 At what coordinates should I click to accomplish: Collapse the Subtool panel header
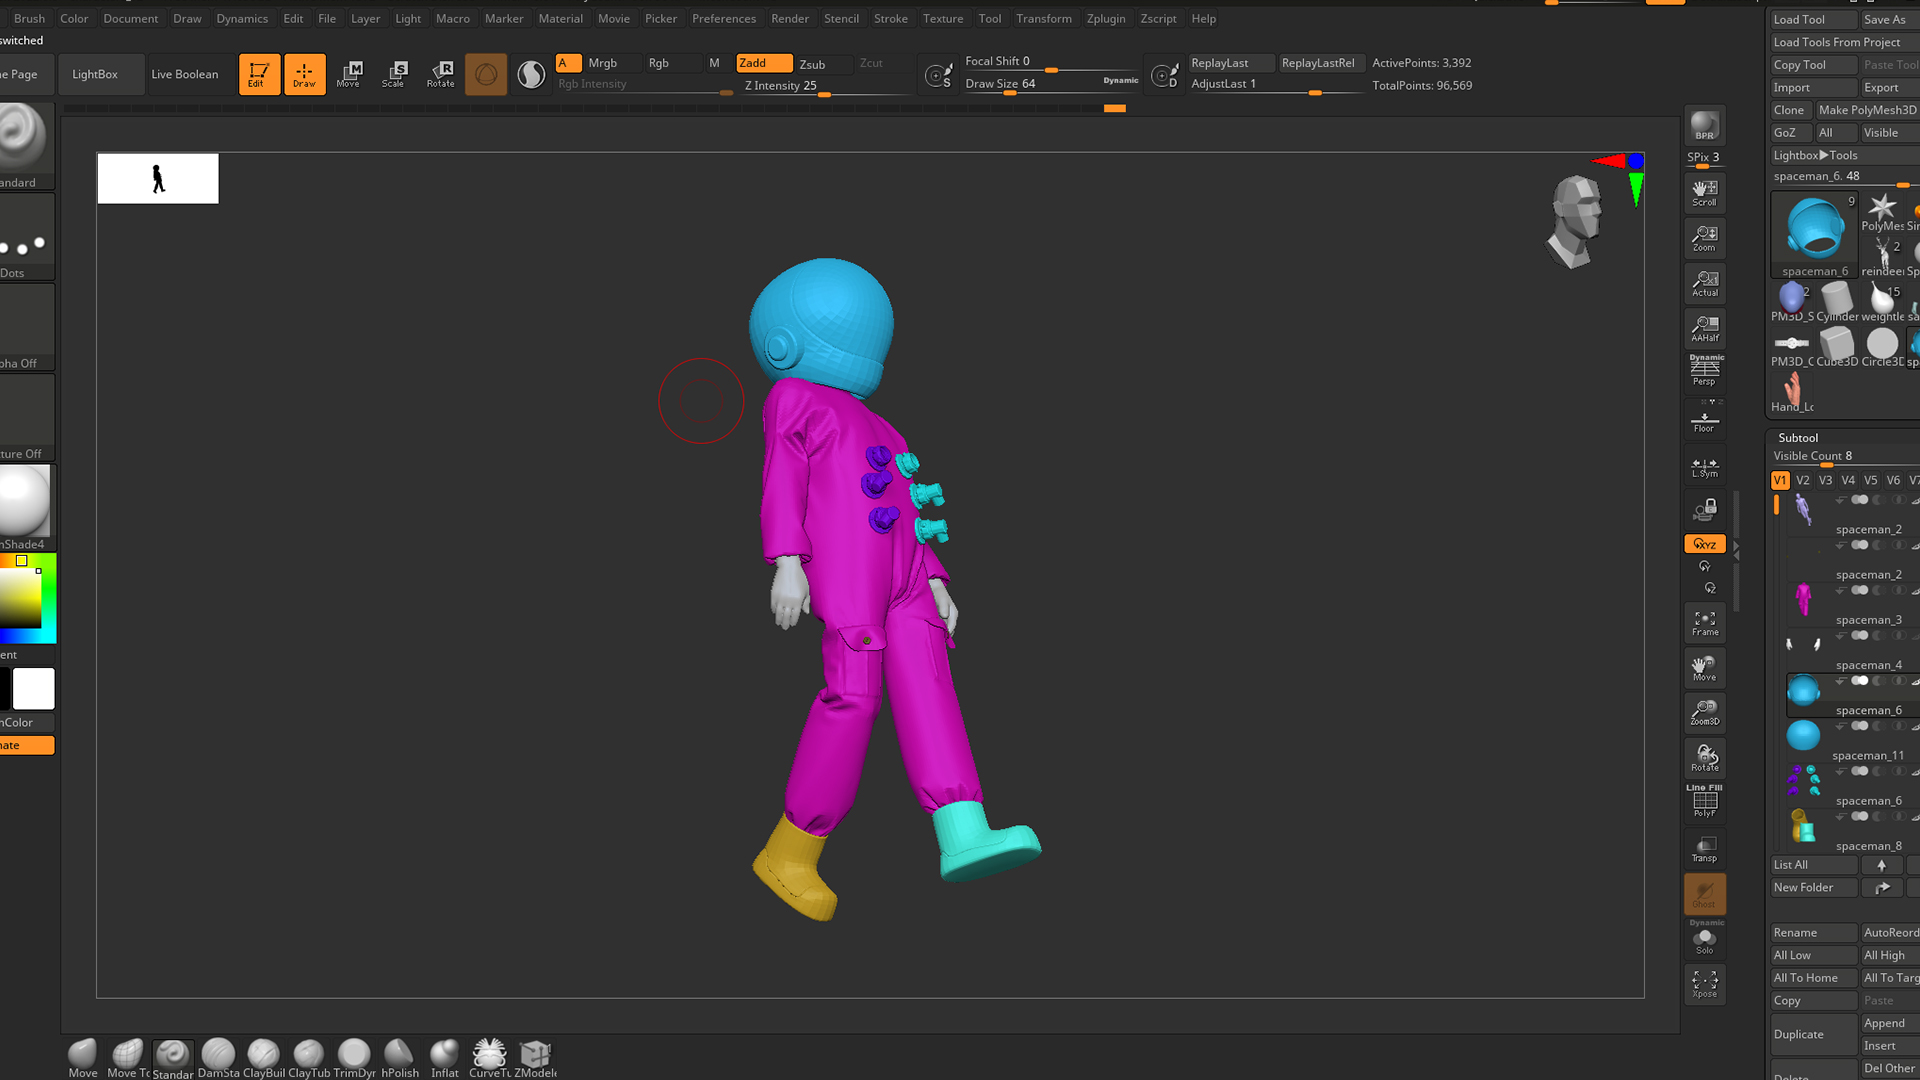coord(1798,437)
